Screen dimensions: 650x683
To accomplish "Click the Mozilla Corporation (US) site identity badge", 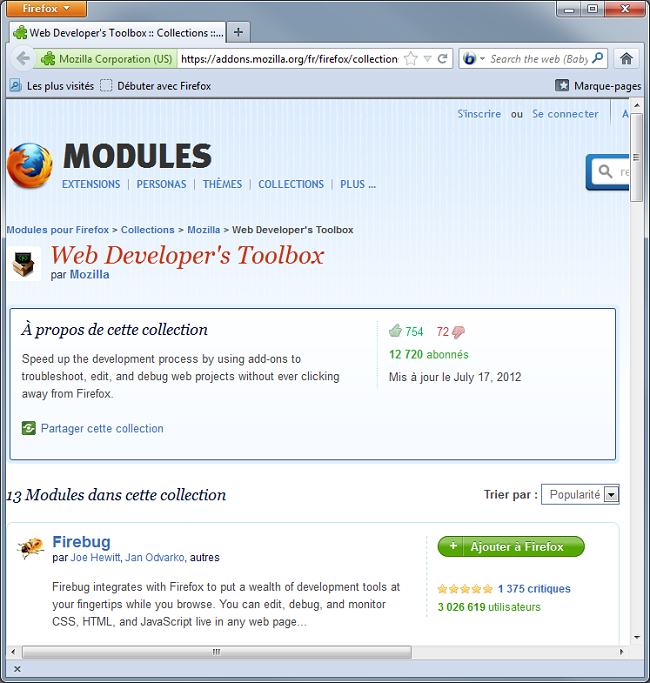I will 108,59.
